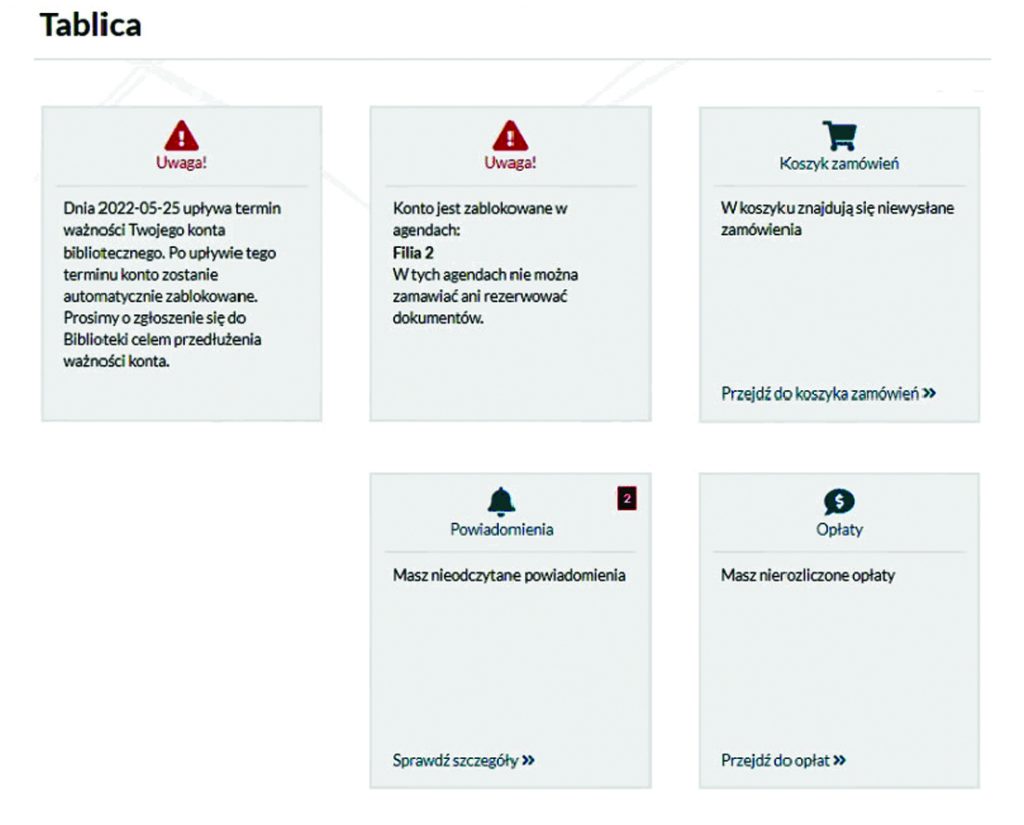Click the Tablica page title
Viewport: 1024px width, 825px height.
point(90,25)
